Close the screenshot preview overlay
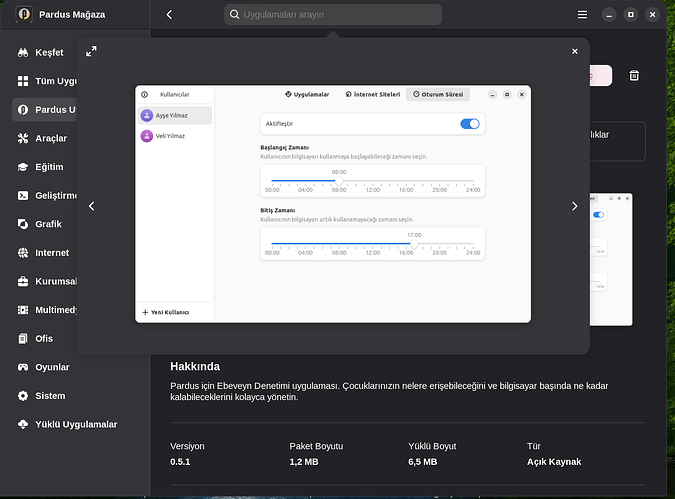This screenshot has width=675, height=499. tap(574, 51)
